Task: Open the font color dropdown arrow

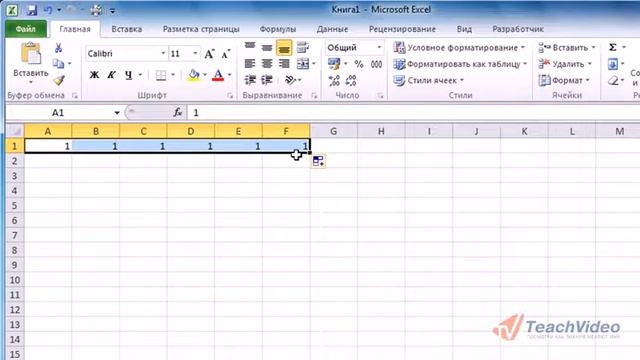Action: (x=229, y=75)
